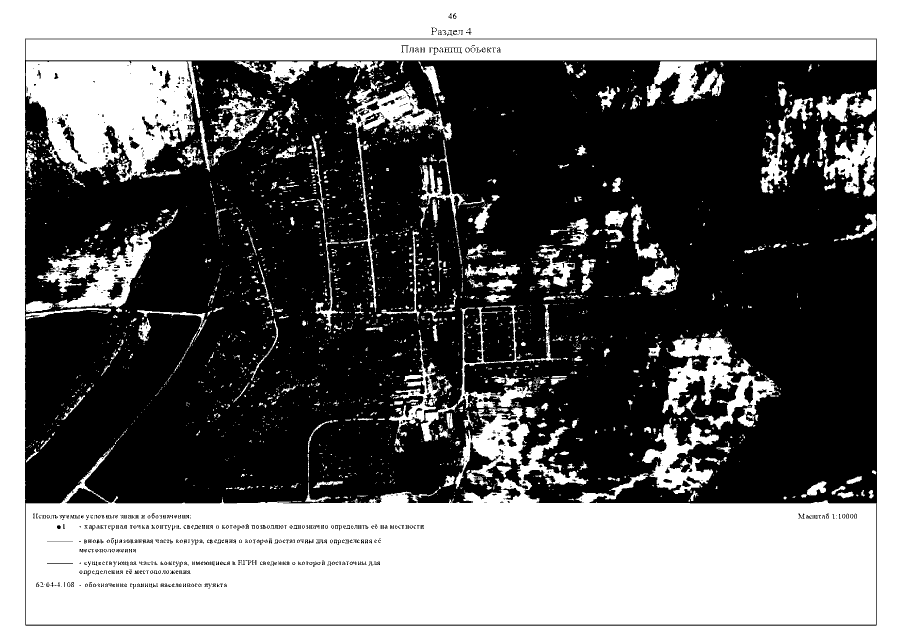The image size is (905, 640).
Task: Click the "существующая часть контура" legend description
Action: tap(230, 564)
